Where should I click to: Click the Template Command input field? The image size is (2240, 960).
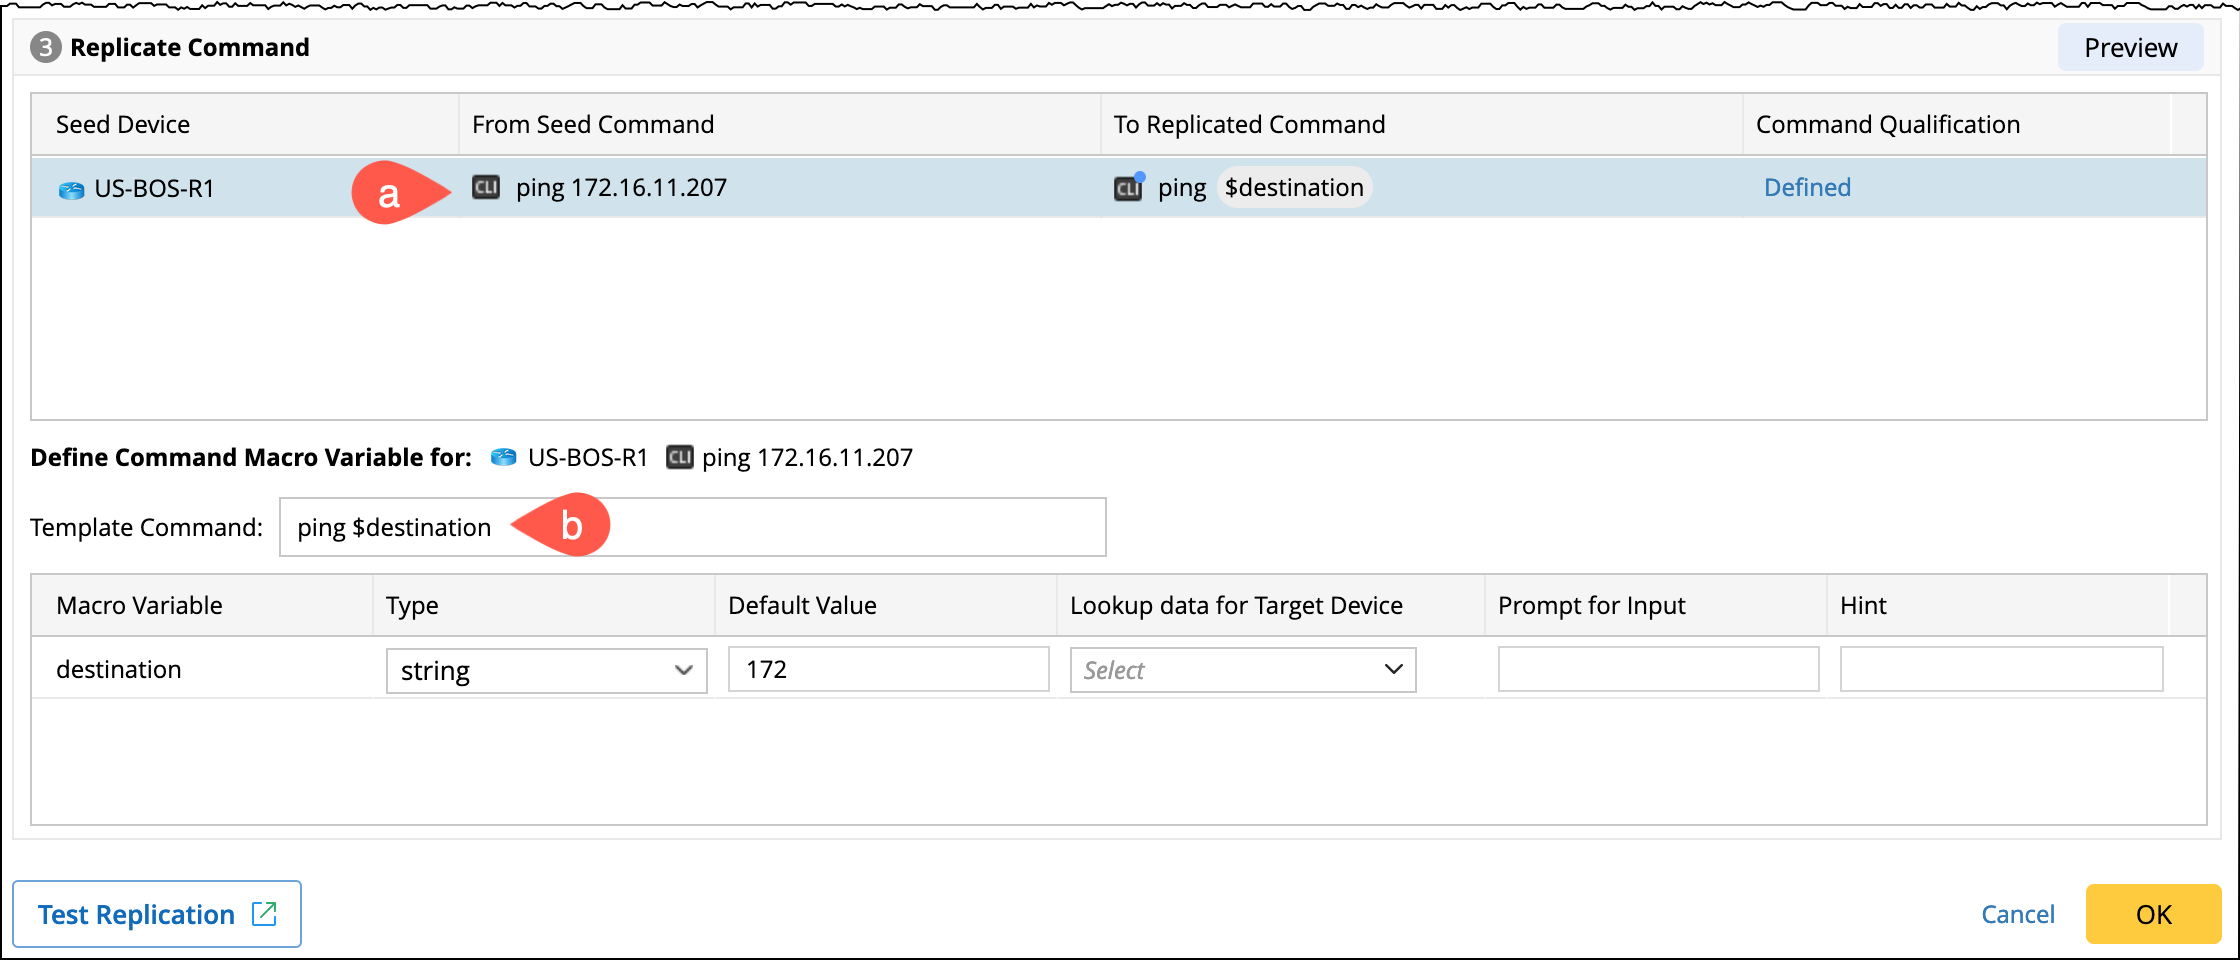[800, 527]
